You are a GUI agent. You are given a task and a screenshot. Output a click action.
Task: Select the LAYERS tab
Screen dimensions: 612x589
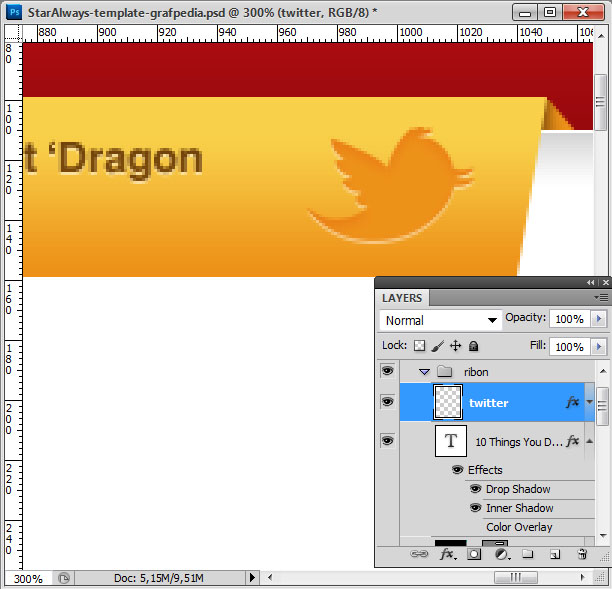pyautogui.click(x=402, y=298)
